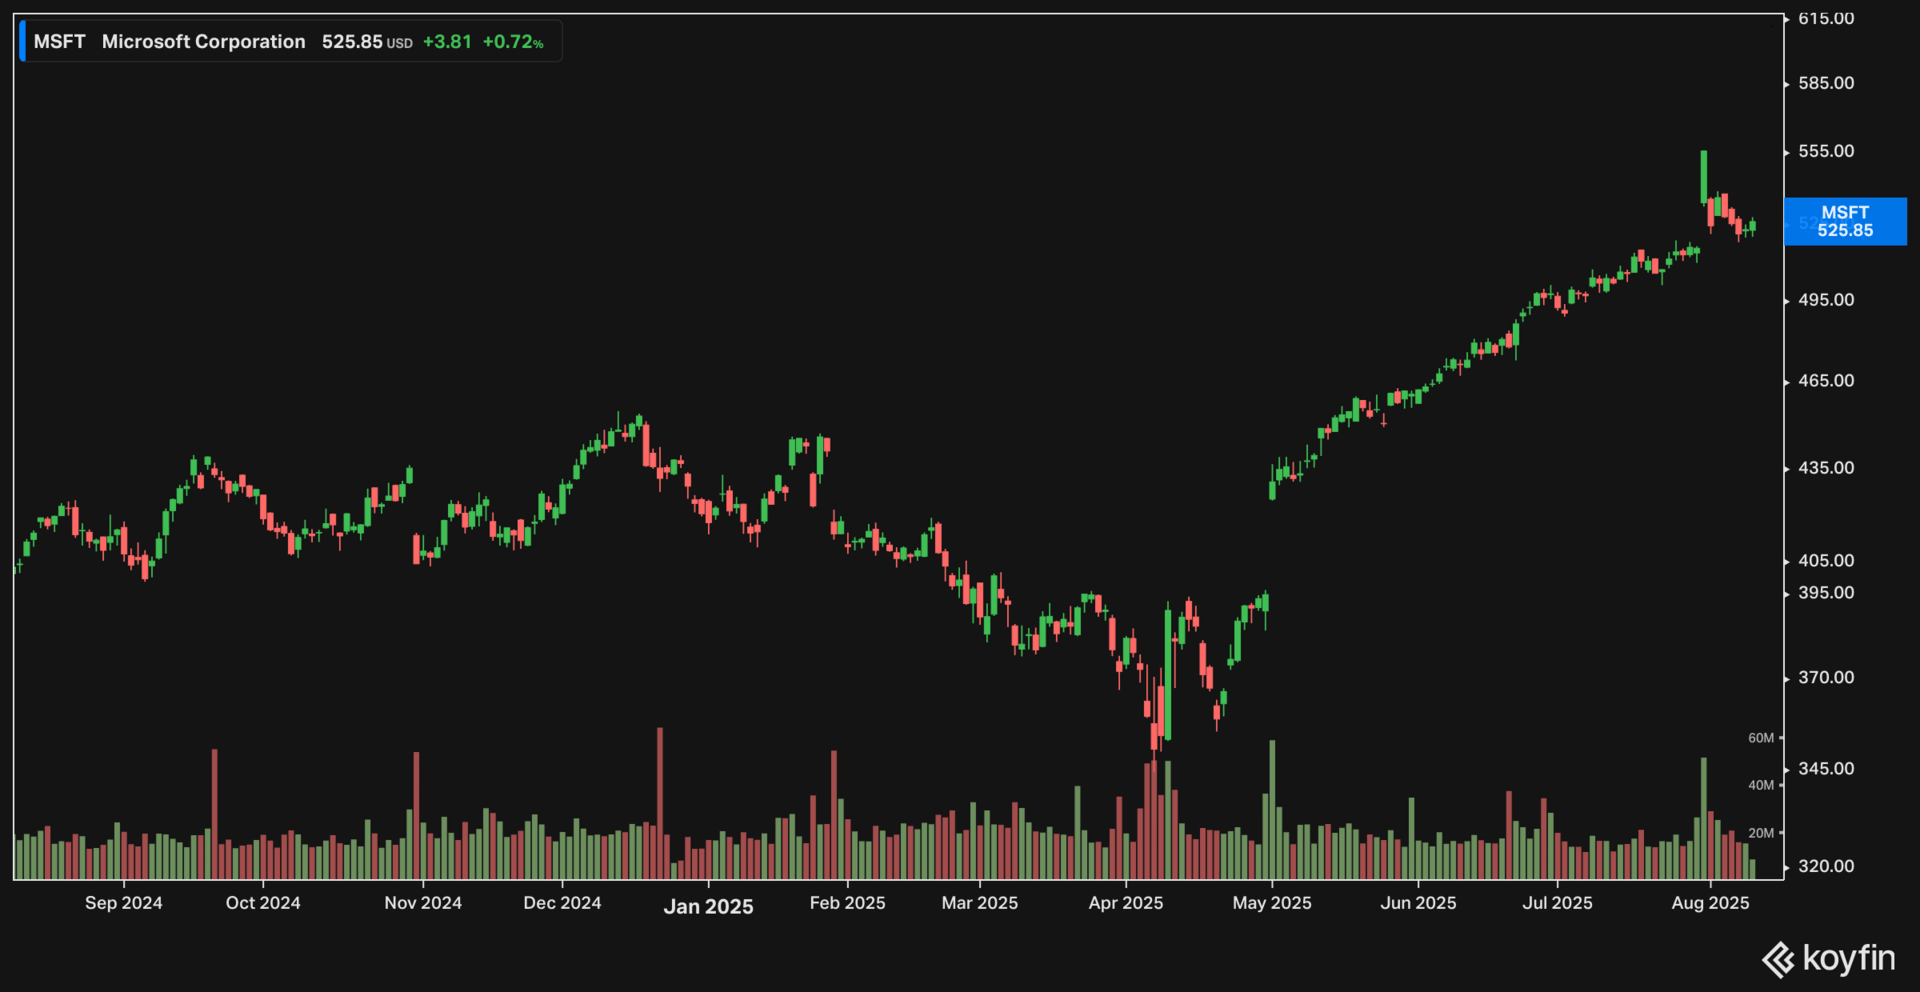Click the 585.00 price axis label
The width and height of the screenshot is (1920, 992).
[1826, 83]
